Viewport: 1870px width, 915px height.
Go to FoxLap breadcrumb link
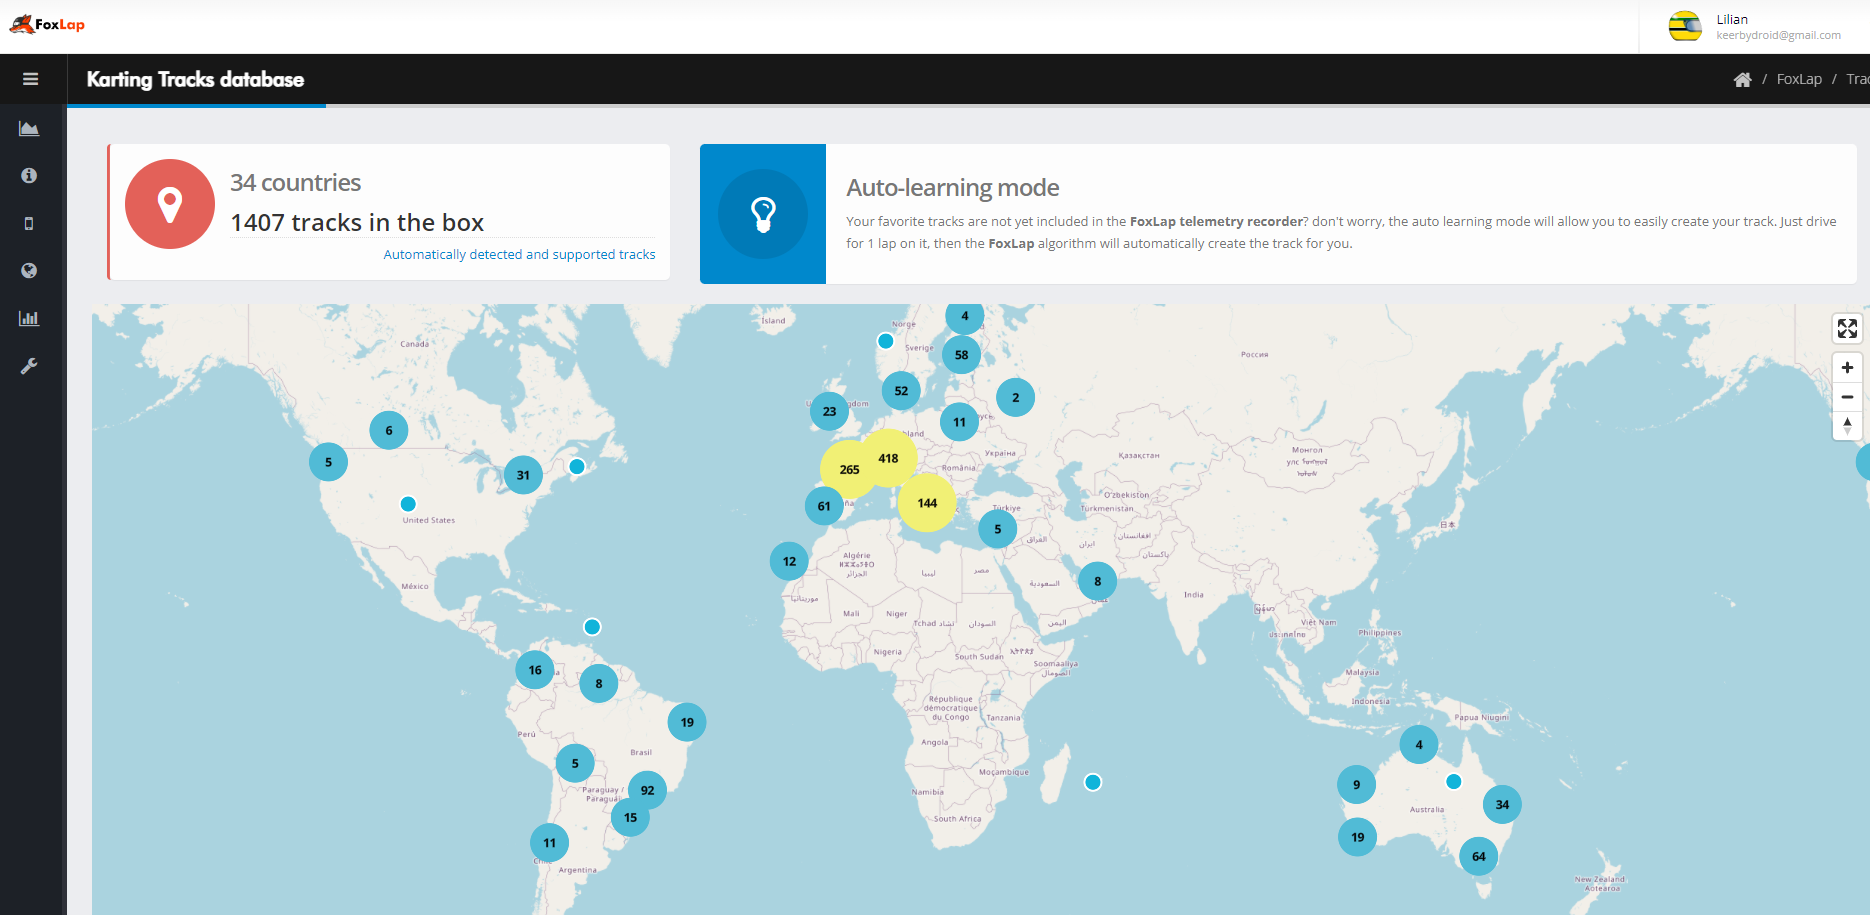[1798, 79]
